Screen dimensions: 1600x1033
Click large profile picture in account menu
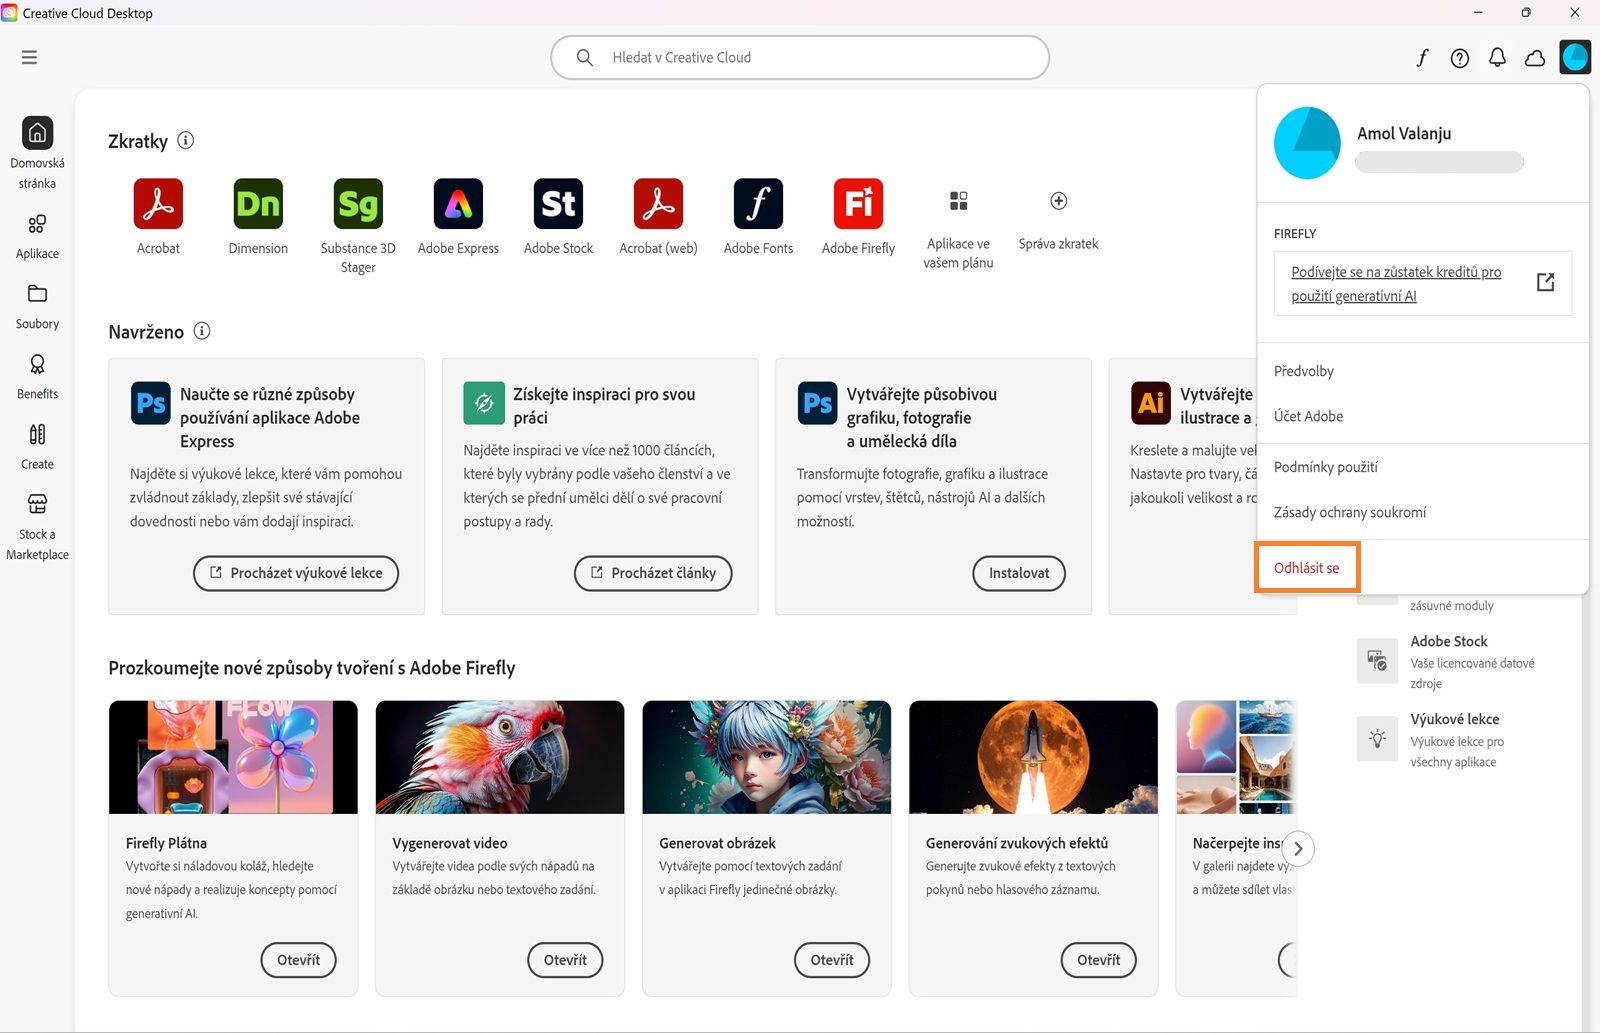(1307, 143)
